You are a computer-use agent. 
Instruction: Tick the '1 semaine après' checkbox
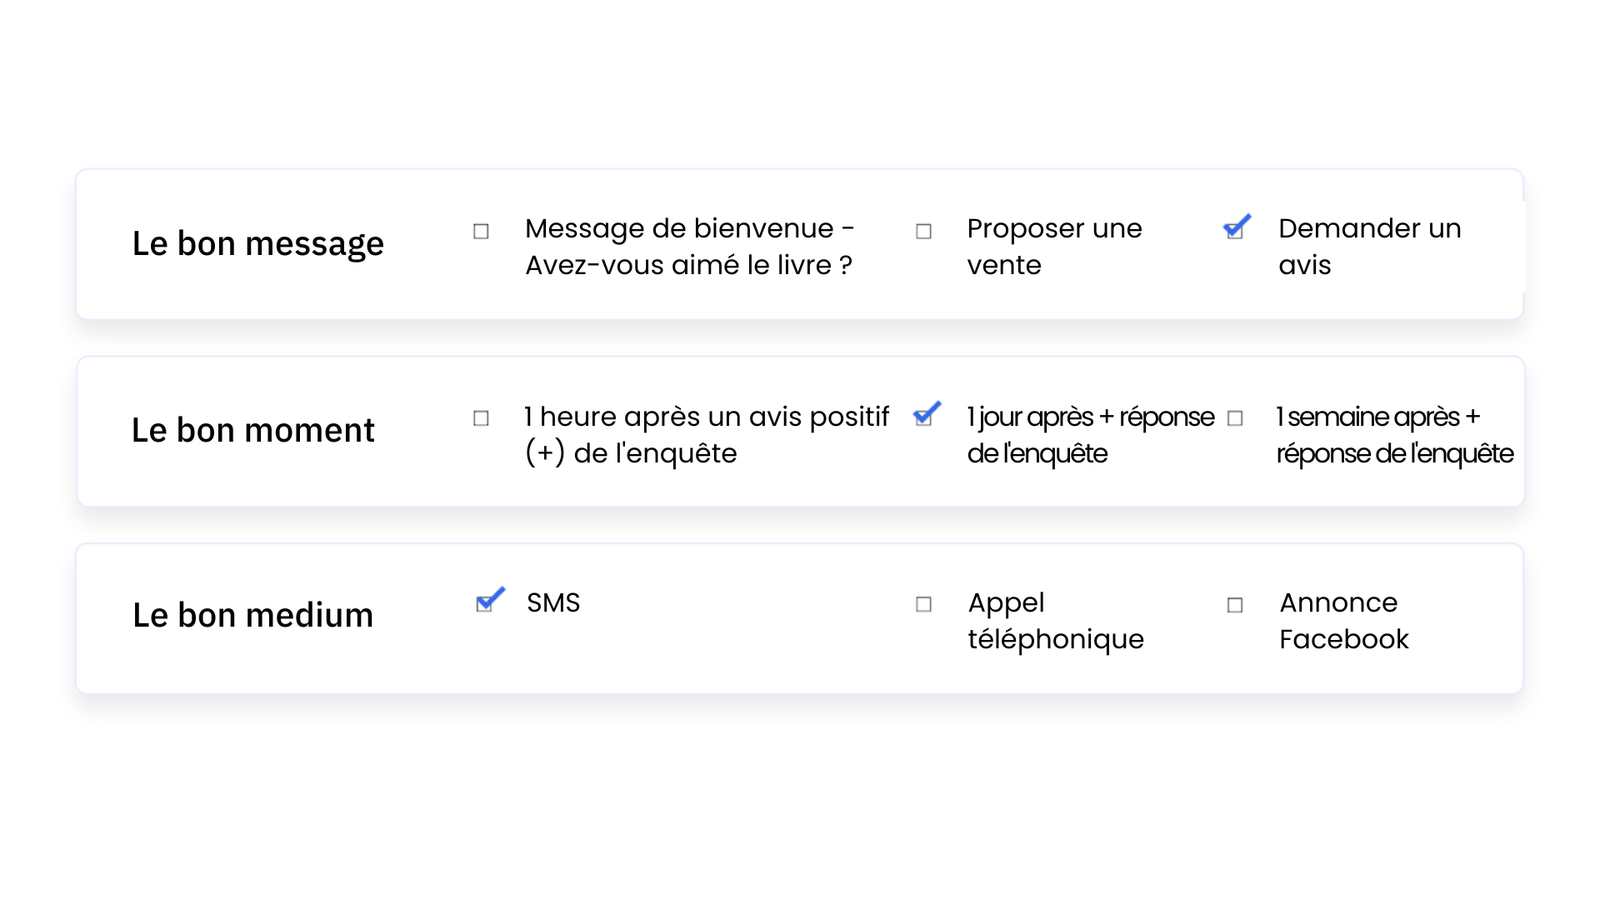pos(1235,419)
